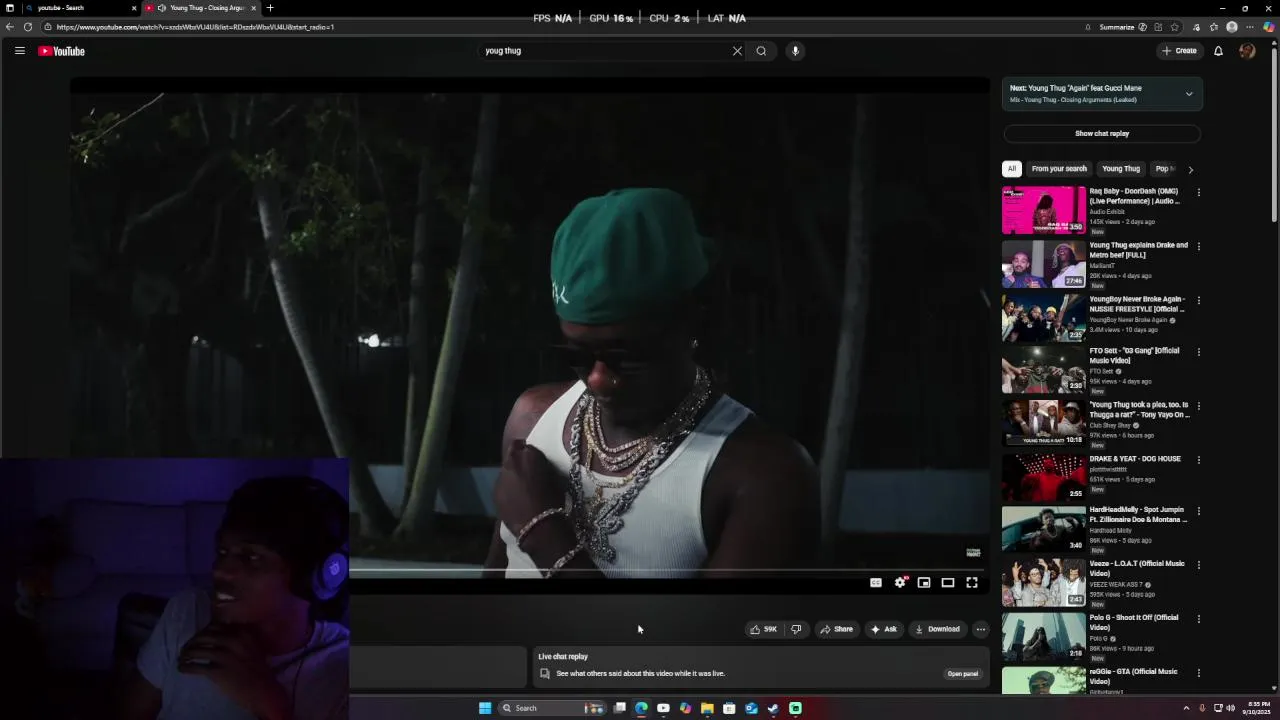The image size is (1280, 720).
Task: Click the Show chat replay button
Action: pyautogui.click(x=1102, y=133)
